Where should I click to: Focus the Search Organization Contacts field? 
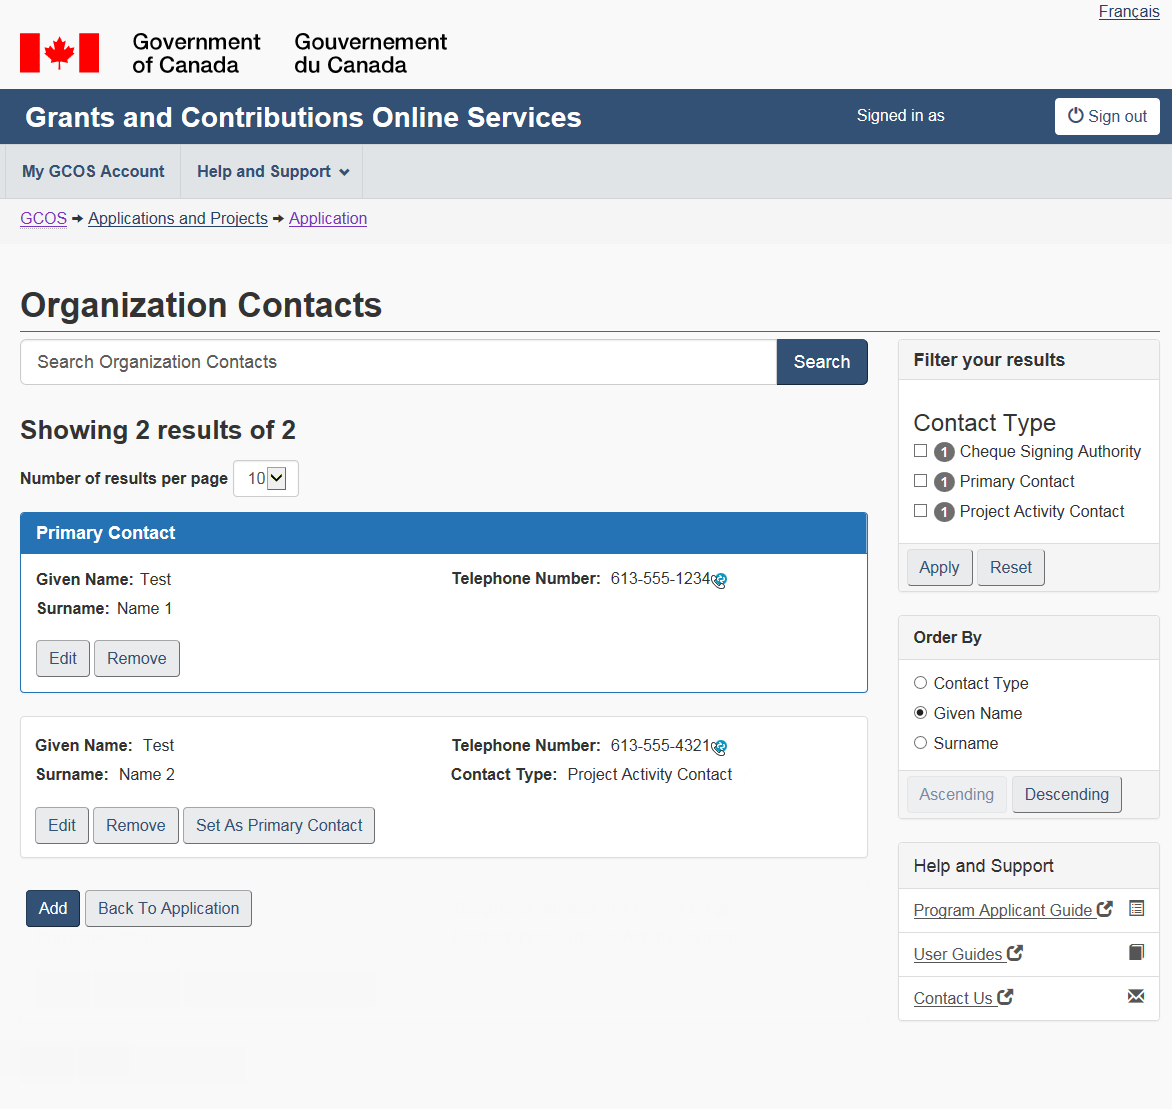[398, 362]
